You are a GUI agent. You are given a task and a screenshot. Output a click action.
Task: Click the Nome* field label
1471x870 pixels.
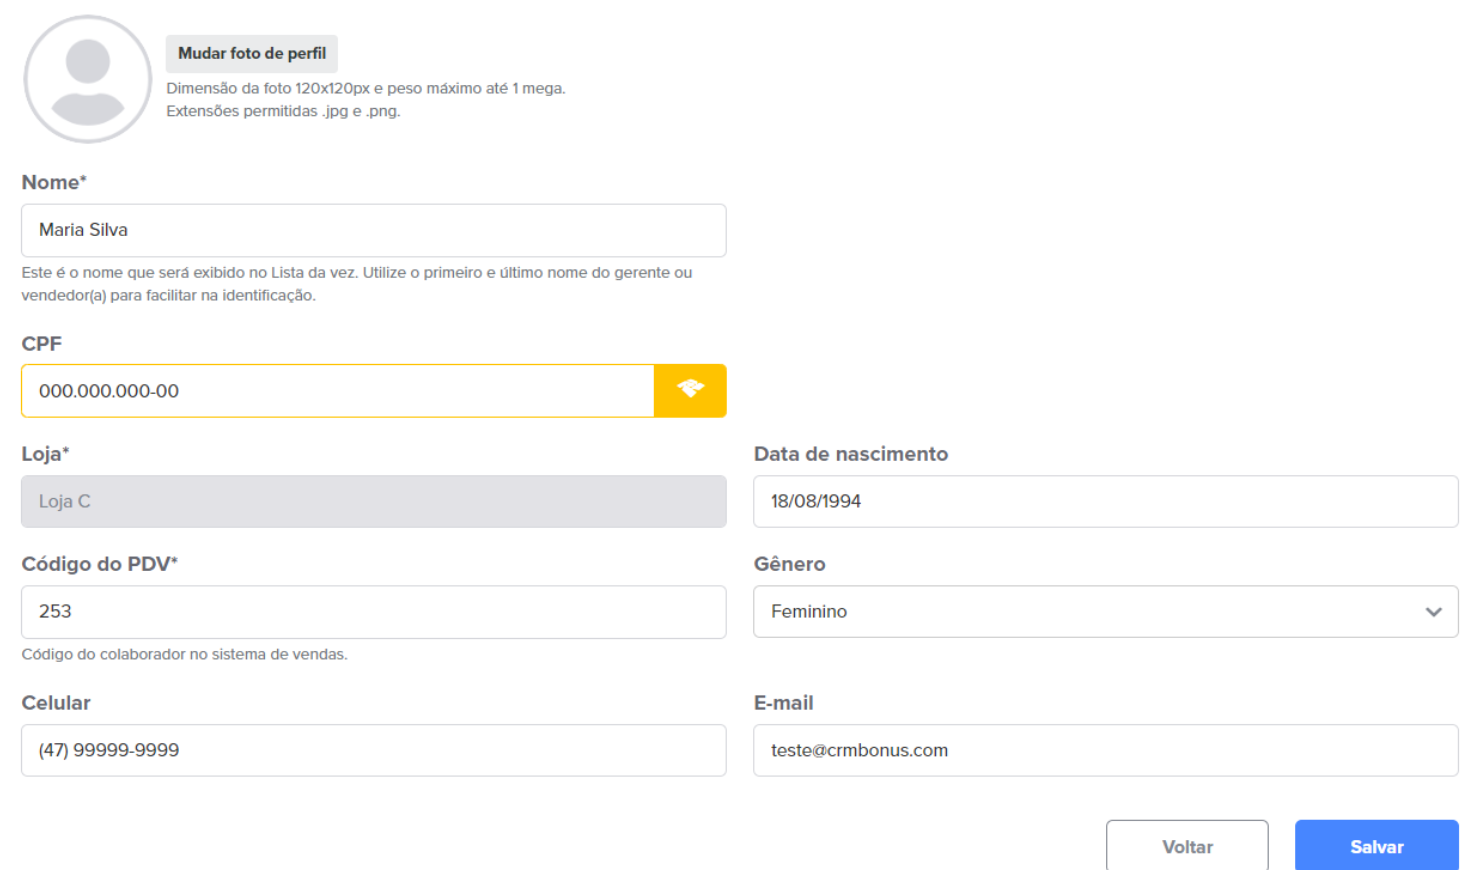pyautogui.click(x=54, y=182)
